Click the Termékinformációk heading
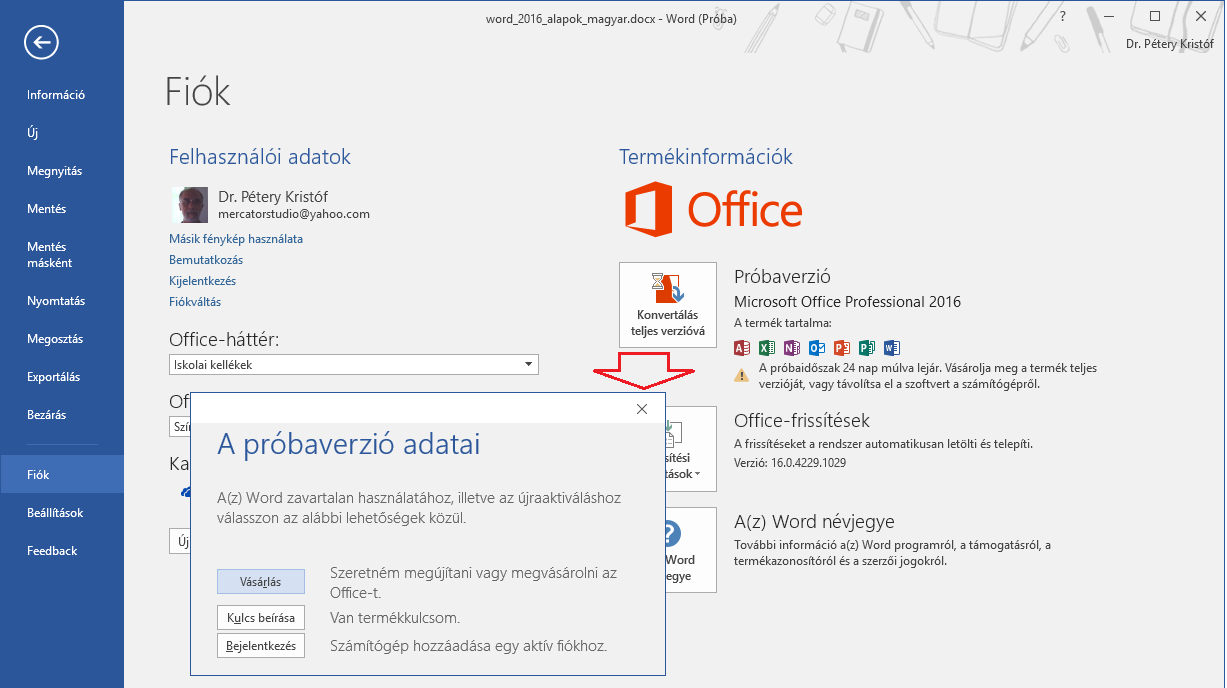The width and height of the screenshot is (1227, 688). pos(706,157)
